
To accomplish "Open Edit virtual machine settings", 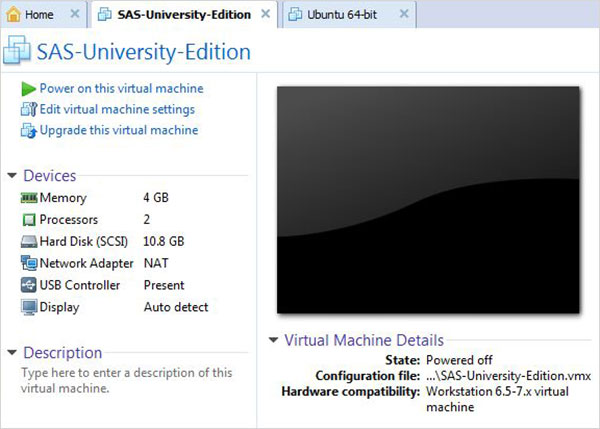I will coord(117,109).
